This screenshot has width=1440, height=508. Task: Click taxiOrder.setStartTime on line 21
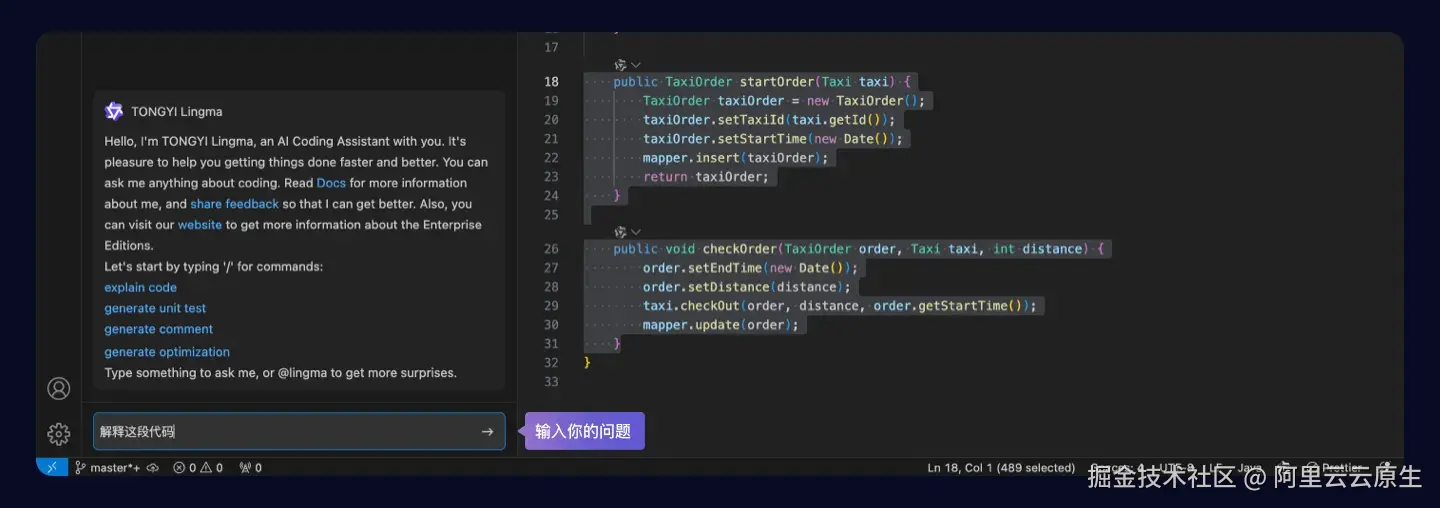click(x=773, y=139)
